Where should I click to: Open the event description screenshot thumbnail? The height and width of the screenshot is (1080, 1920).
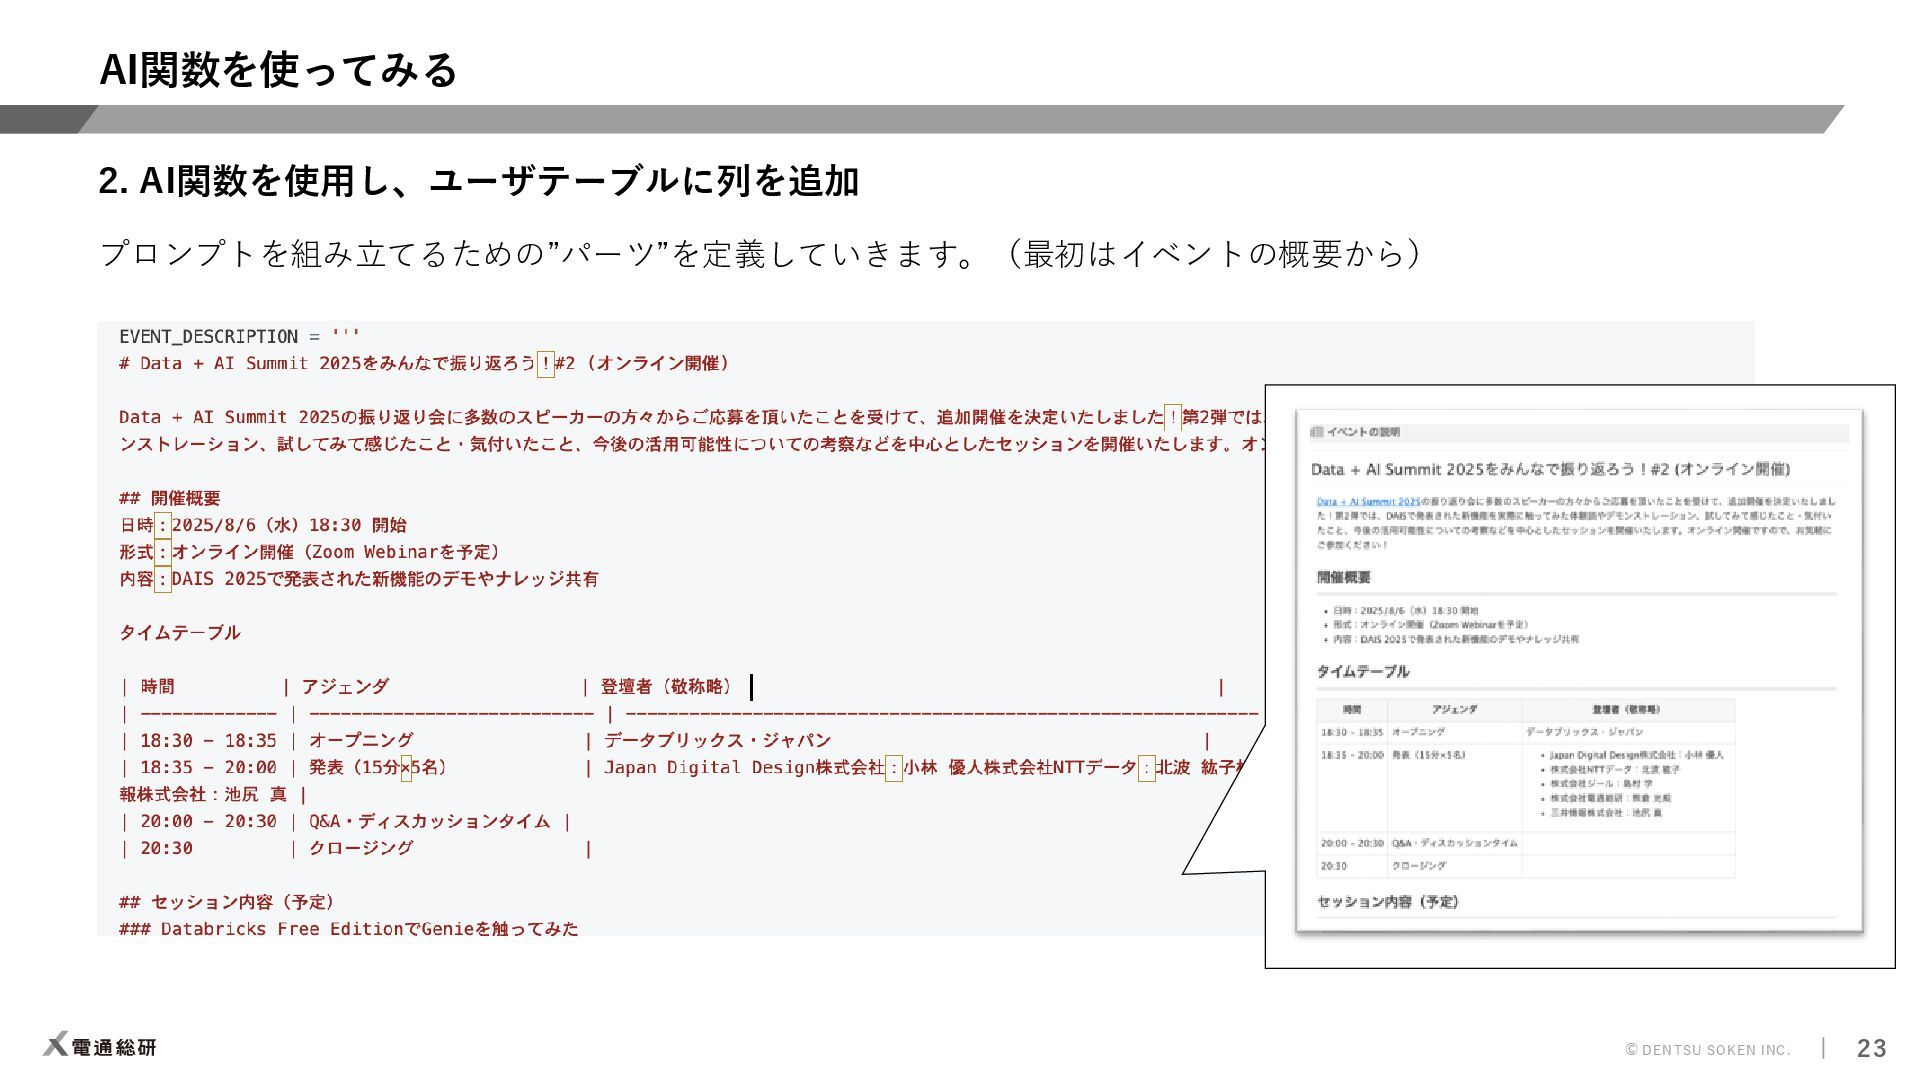[1579, 671]
